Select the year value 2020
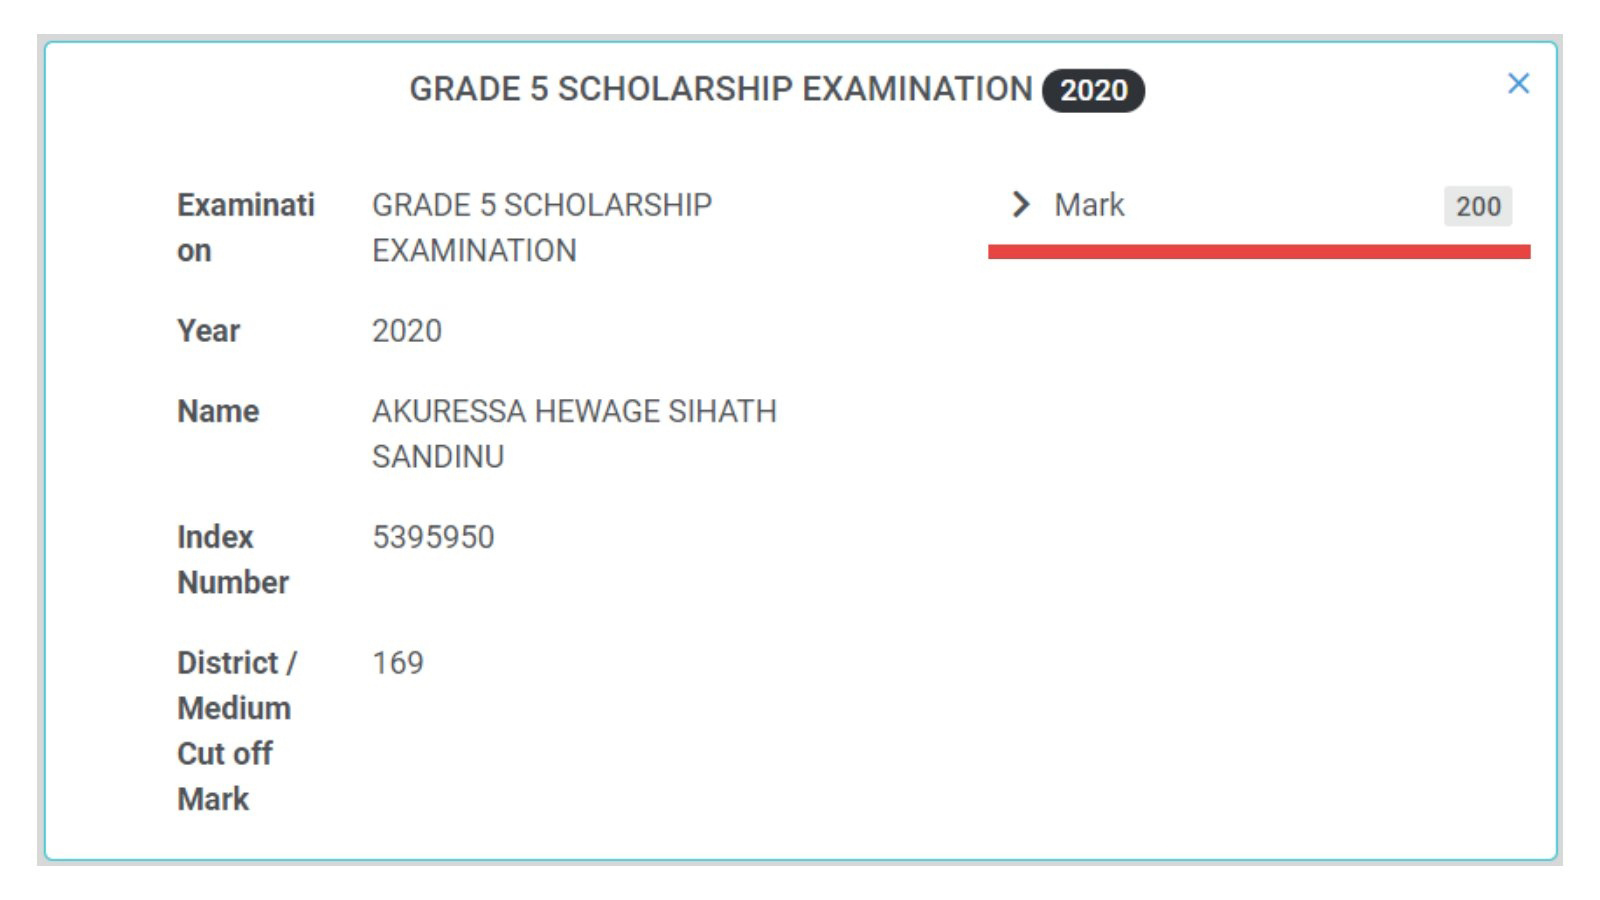The width and height of the screenshot is (1600, 900). pyautogui.click(x=407, y=331)
